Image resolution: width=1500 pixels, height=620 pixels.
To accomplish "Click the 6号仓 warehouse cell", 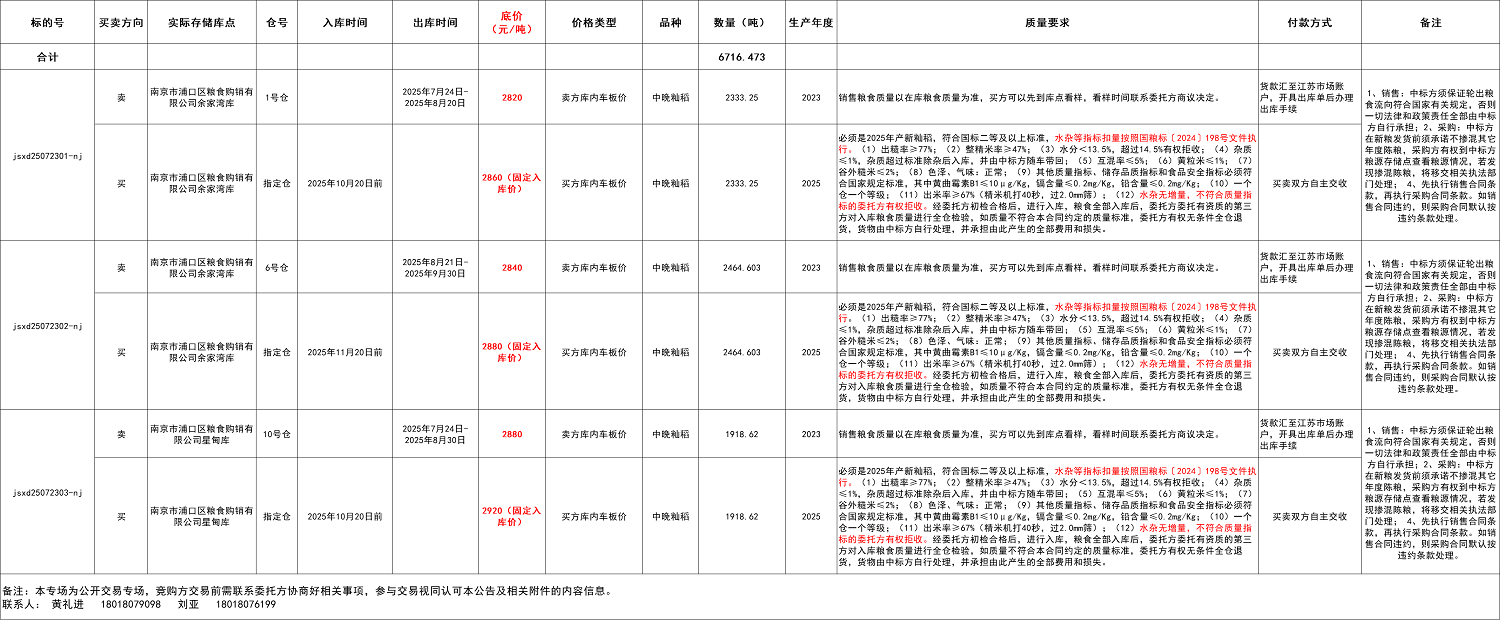I will pos(277,267).
